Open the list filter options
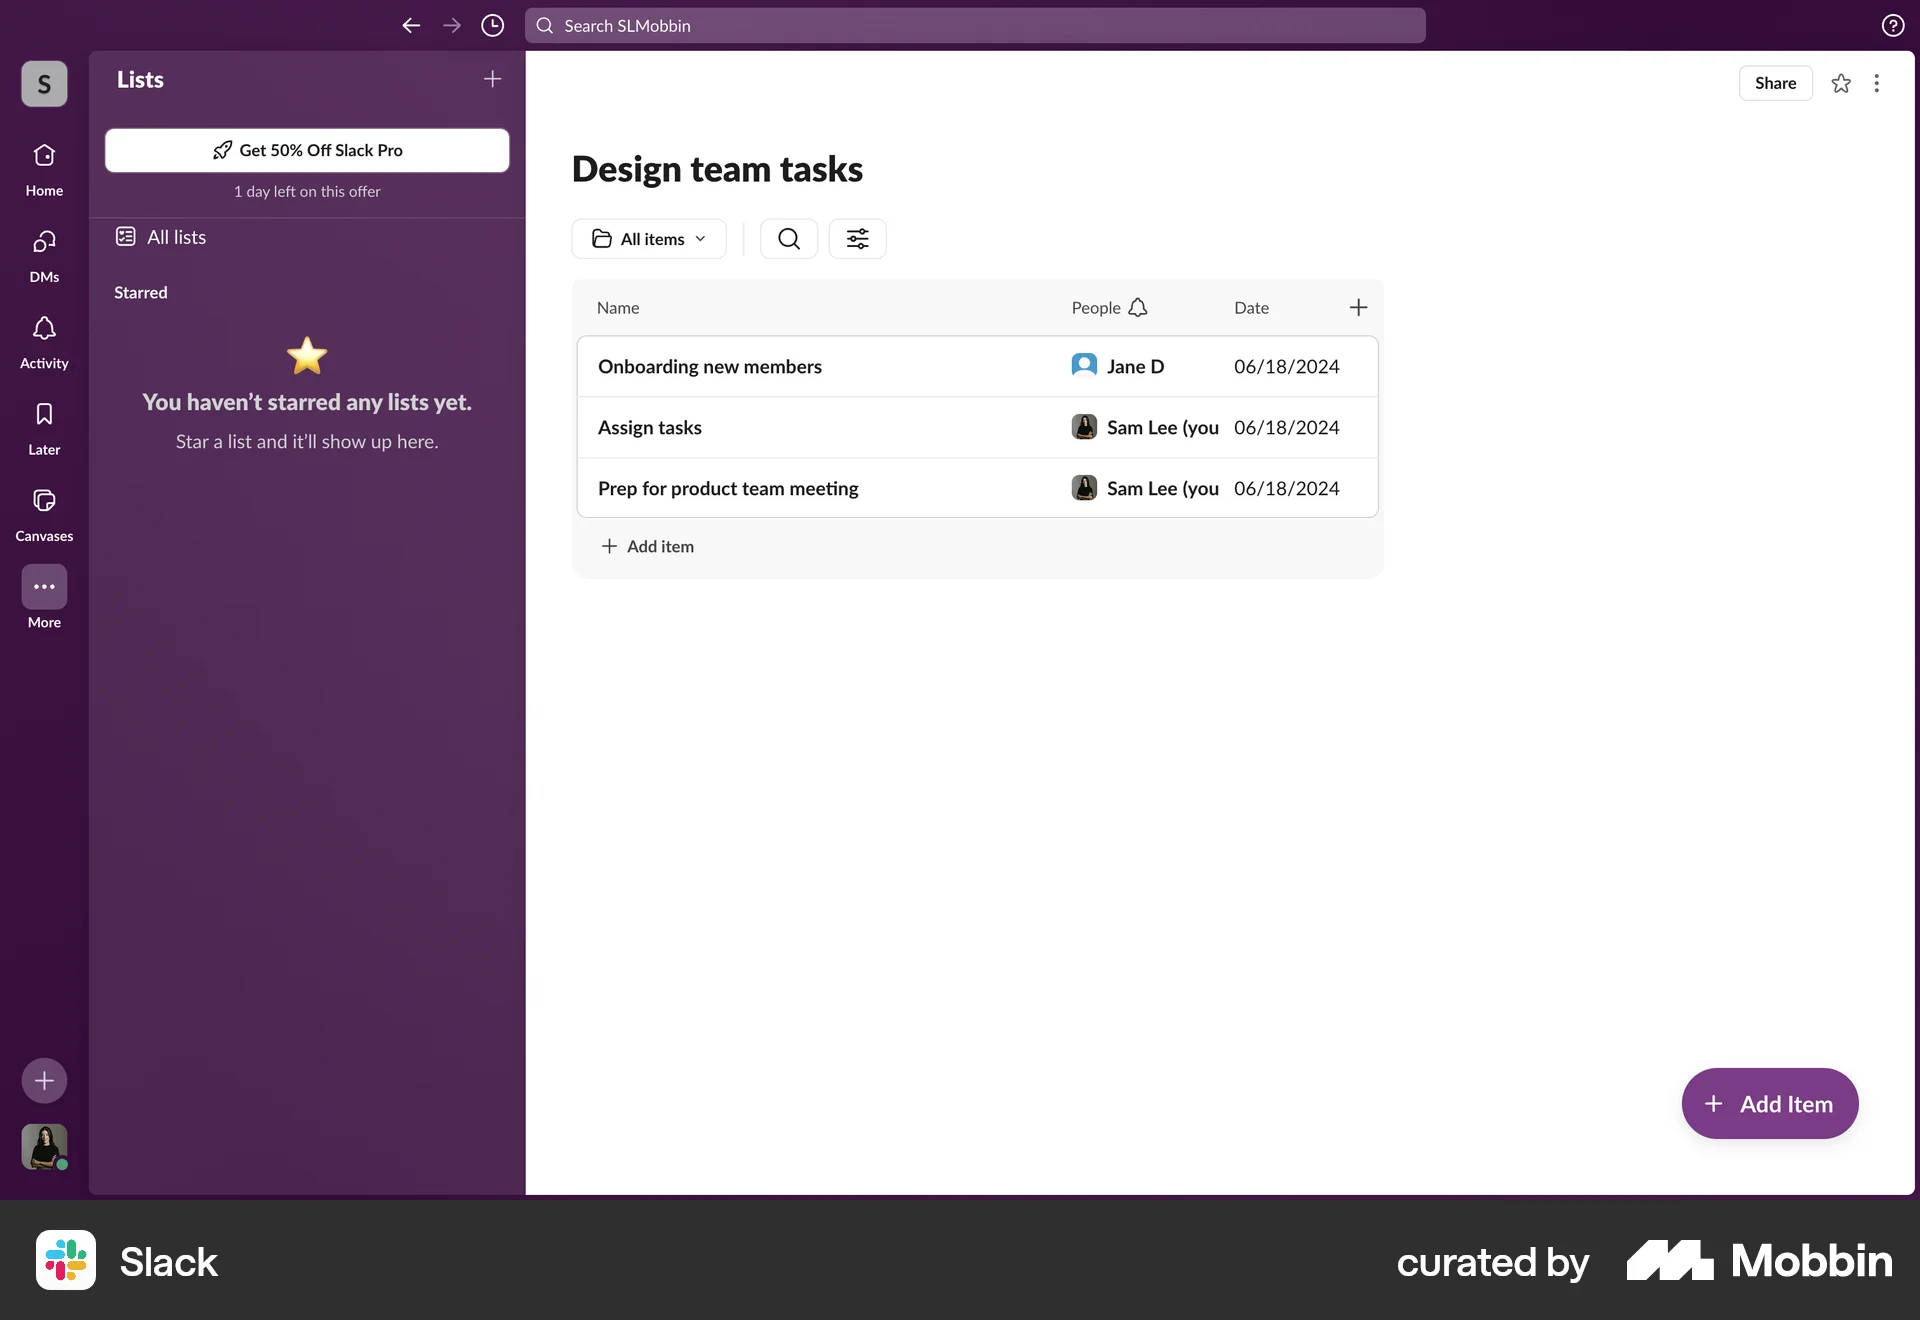1920x1320 pixels. click(x=857, y=238)
